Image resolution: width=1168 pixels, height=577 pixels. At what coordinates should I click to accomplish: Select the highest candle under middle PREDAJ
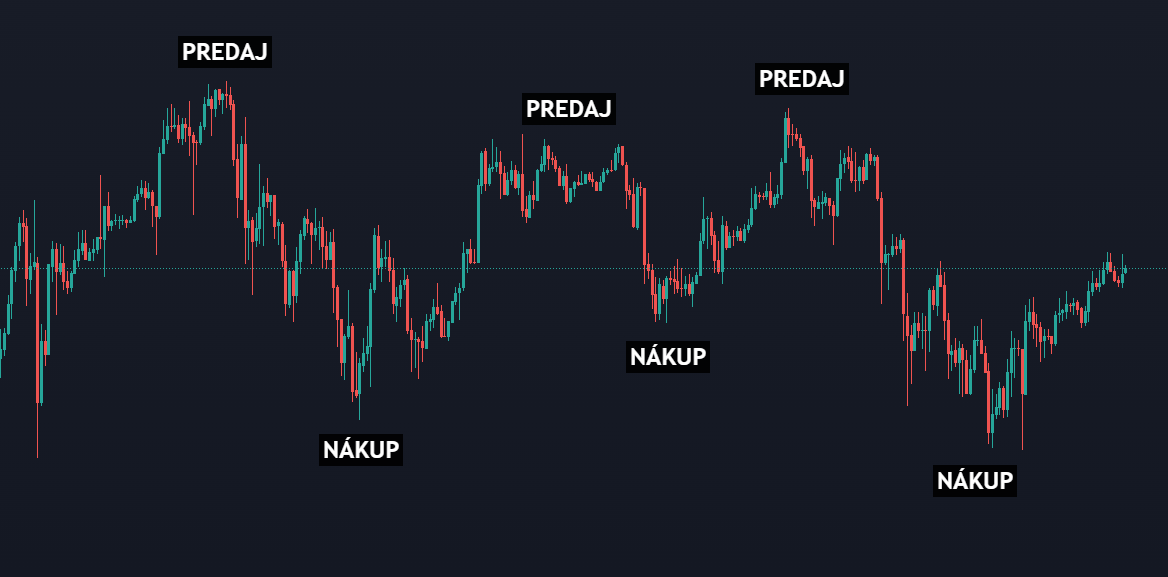click(545, 152)
